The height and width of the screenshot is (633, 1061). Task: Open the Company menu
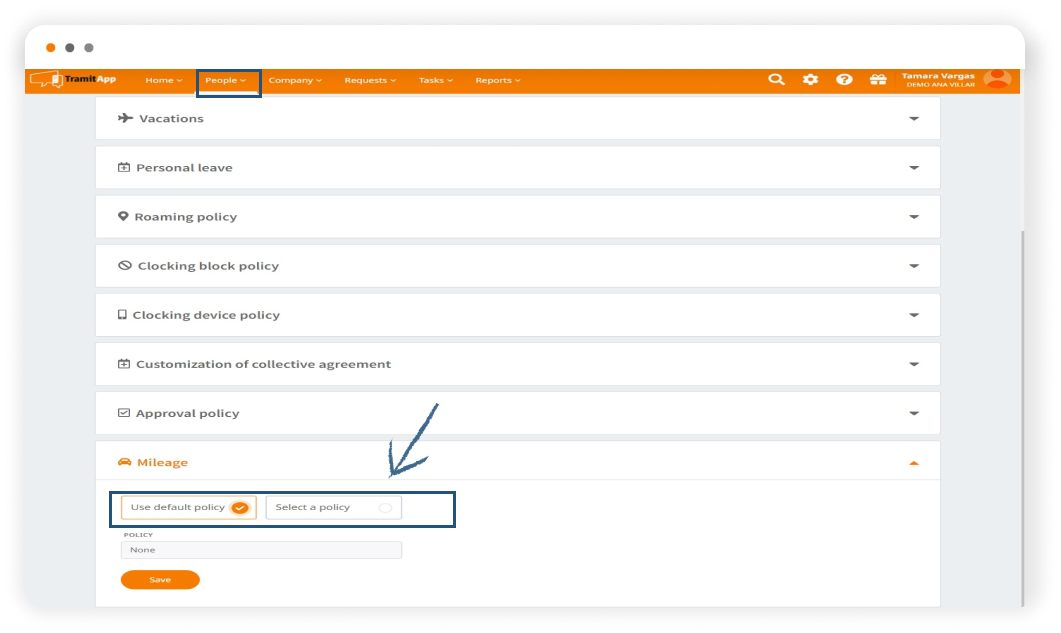tap(295, 80)
